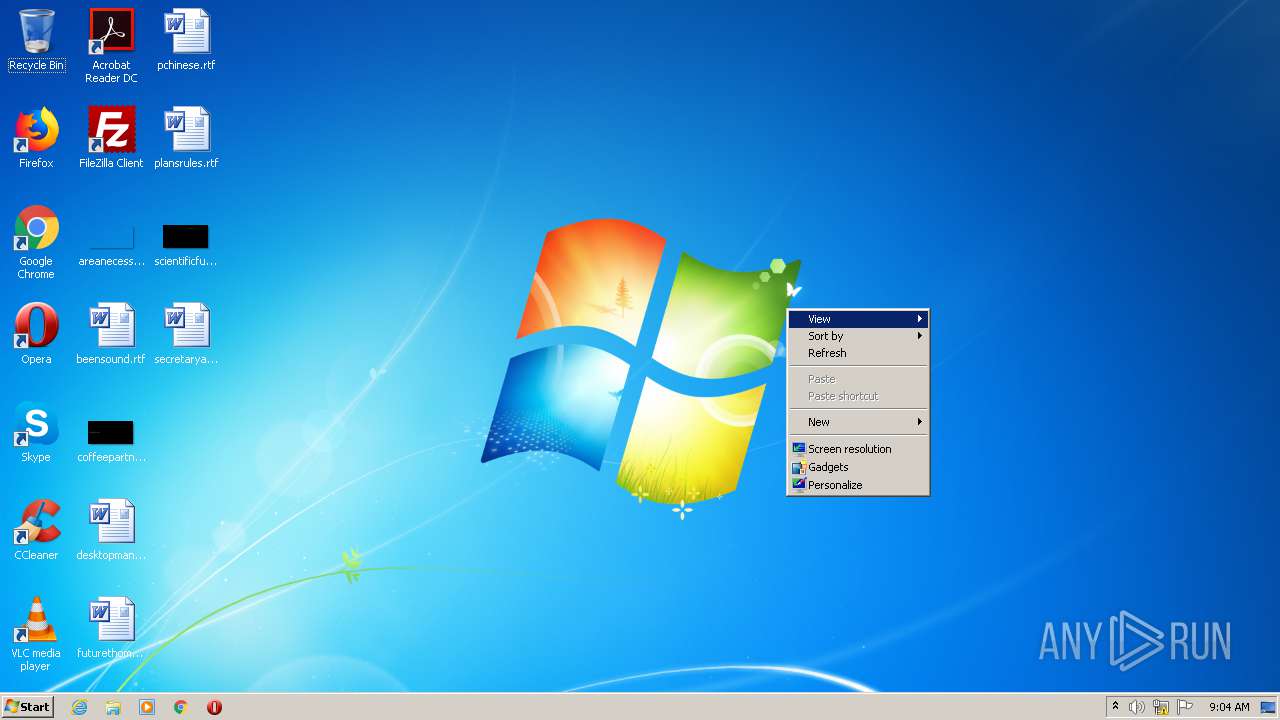Open Windows Explorer from the taskbar
The width and height of the screenshot is (1280, 720).
tap(113, 707)
